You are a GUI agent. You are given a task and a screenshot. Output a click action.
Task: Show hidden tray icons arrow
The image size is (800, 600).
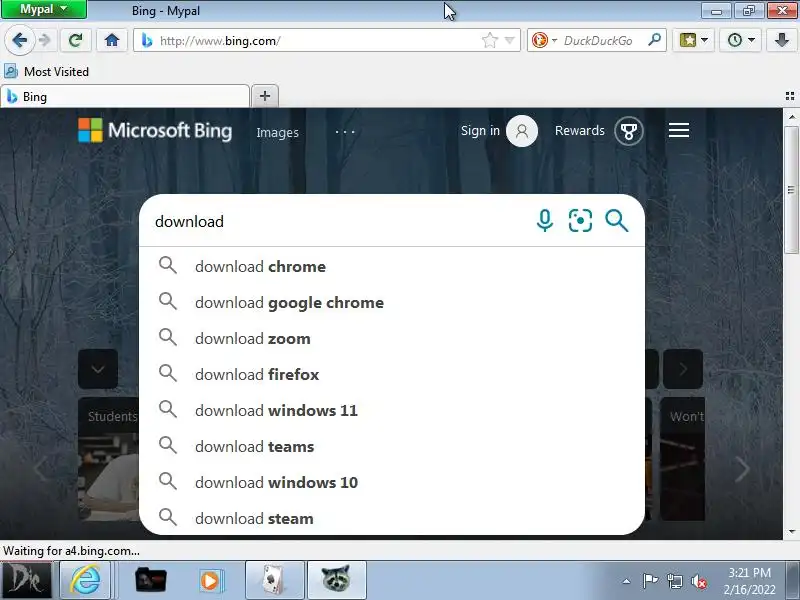pyautogui.click(x=626, y=581)
